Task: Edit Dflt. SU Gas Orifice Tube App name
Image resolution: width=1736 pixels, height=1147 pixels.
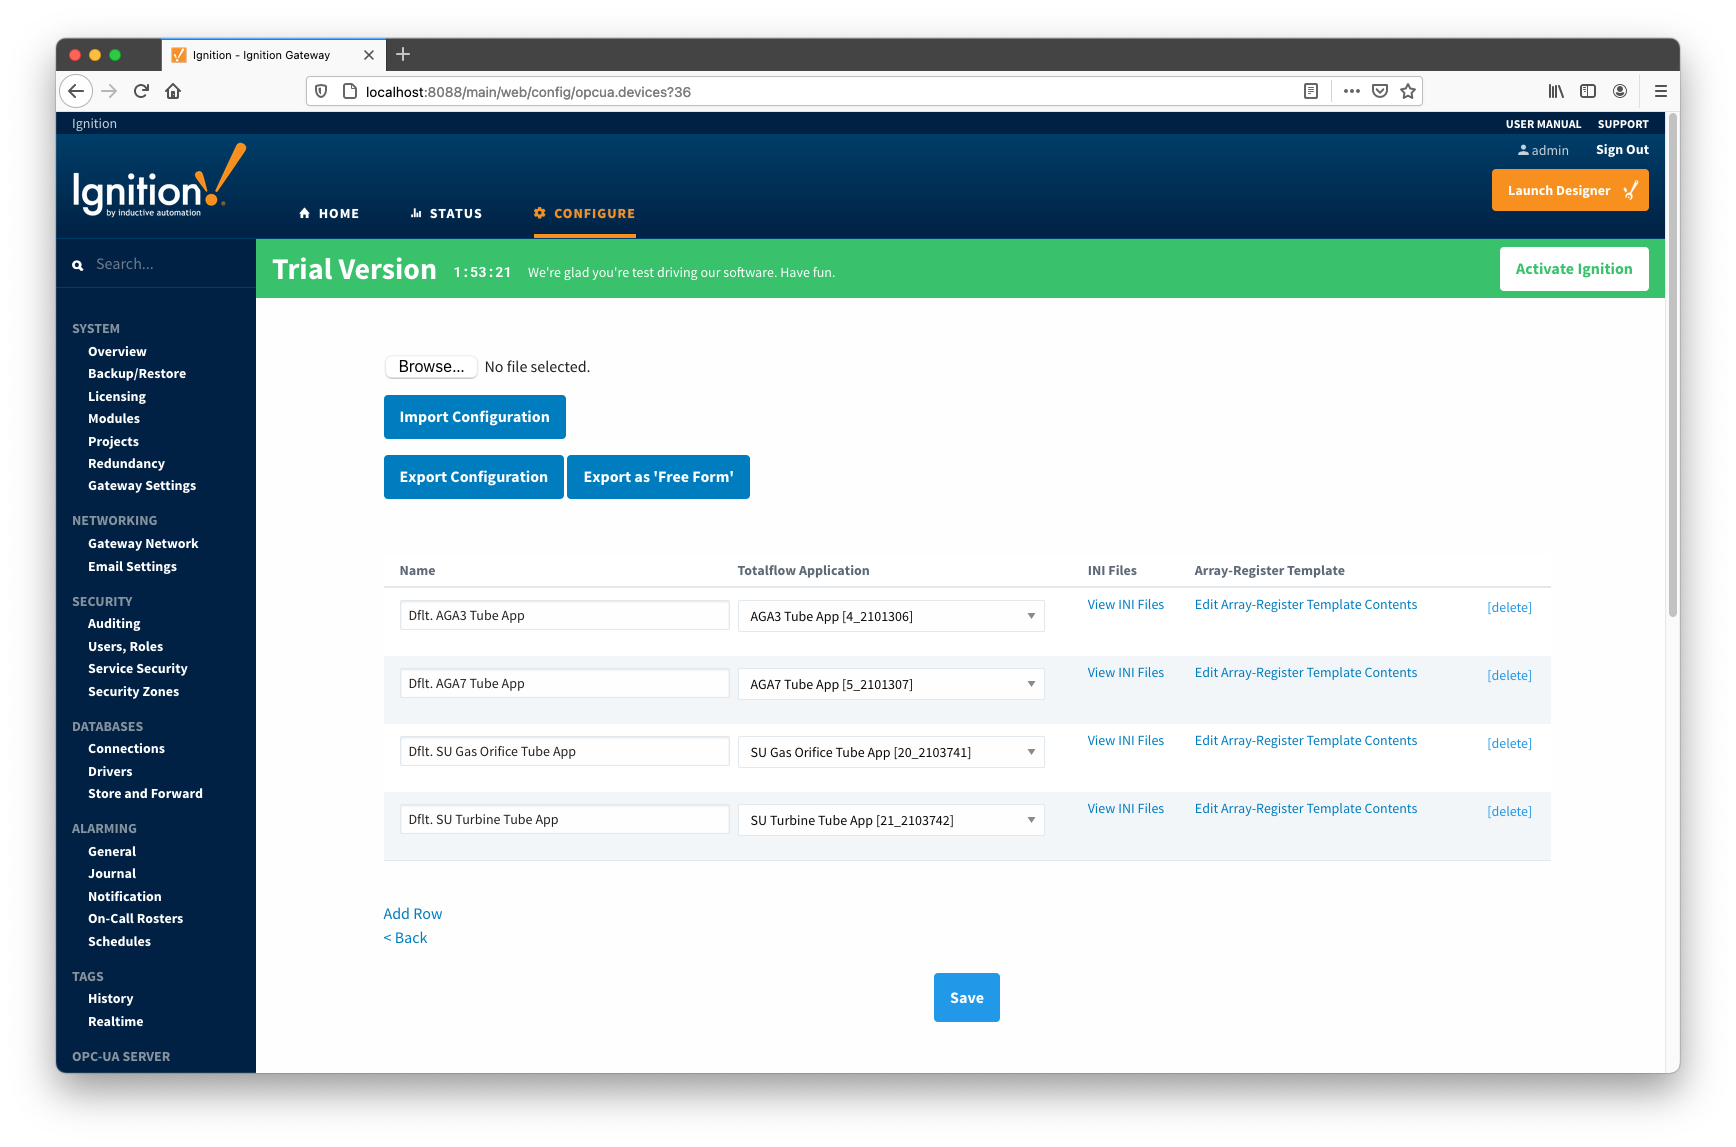Action: tap(564, 751)
